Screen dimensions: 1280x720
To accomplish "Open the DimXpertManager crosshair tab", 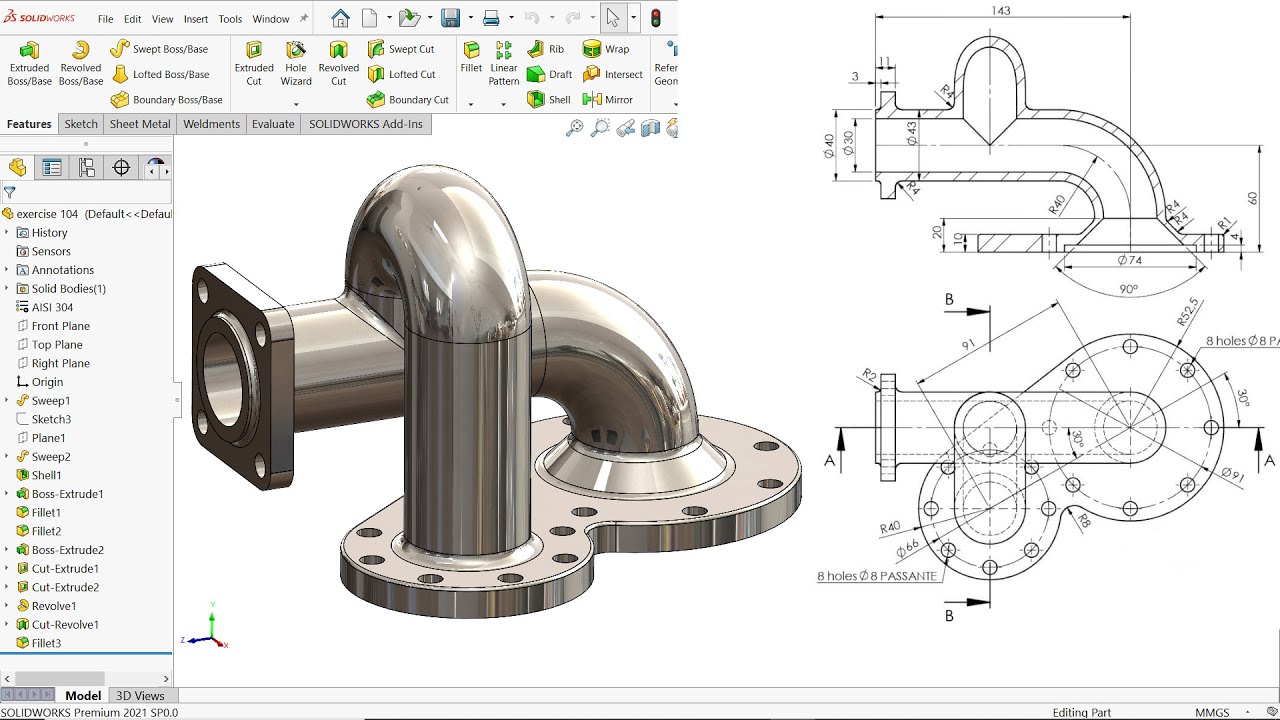I will 121,168.
